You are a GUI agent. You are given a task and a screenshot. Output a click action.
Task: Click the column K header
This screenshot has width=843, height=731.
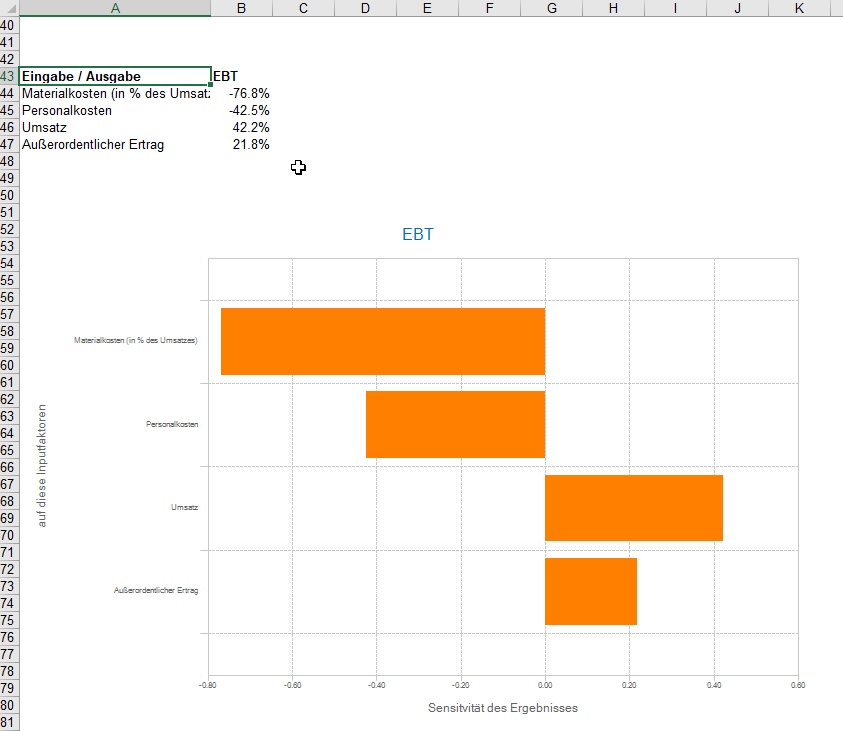(x=799, y=8)
